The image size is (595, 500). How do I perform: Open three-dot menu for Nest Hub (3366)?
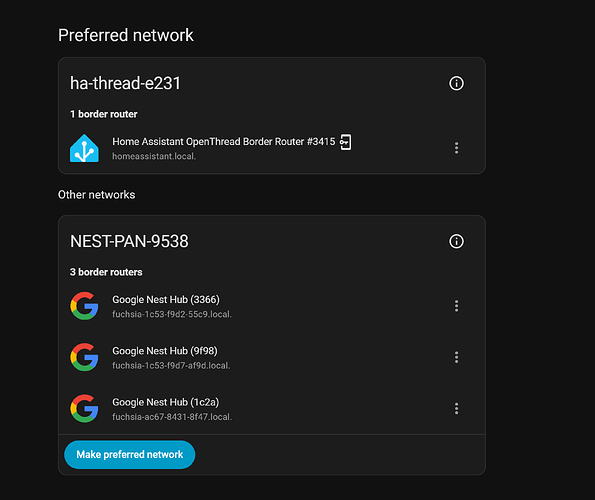[456, 306]
